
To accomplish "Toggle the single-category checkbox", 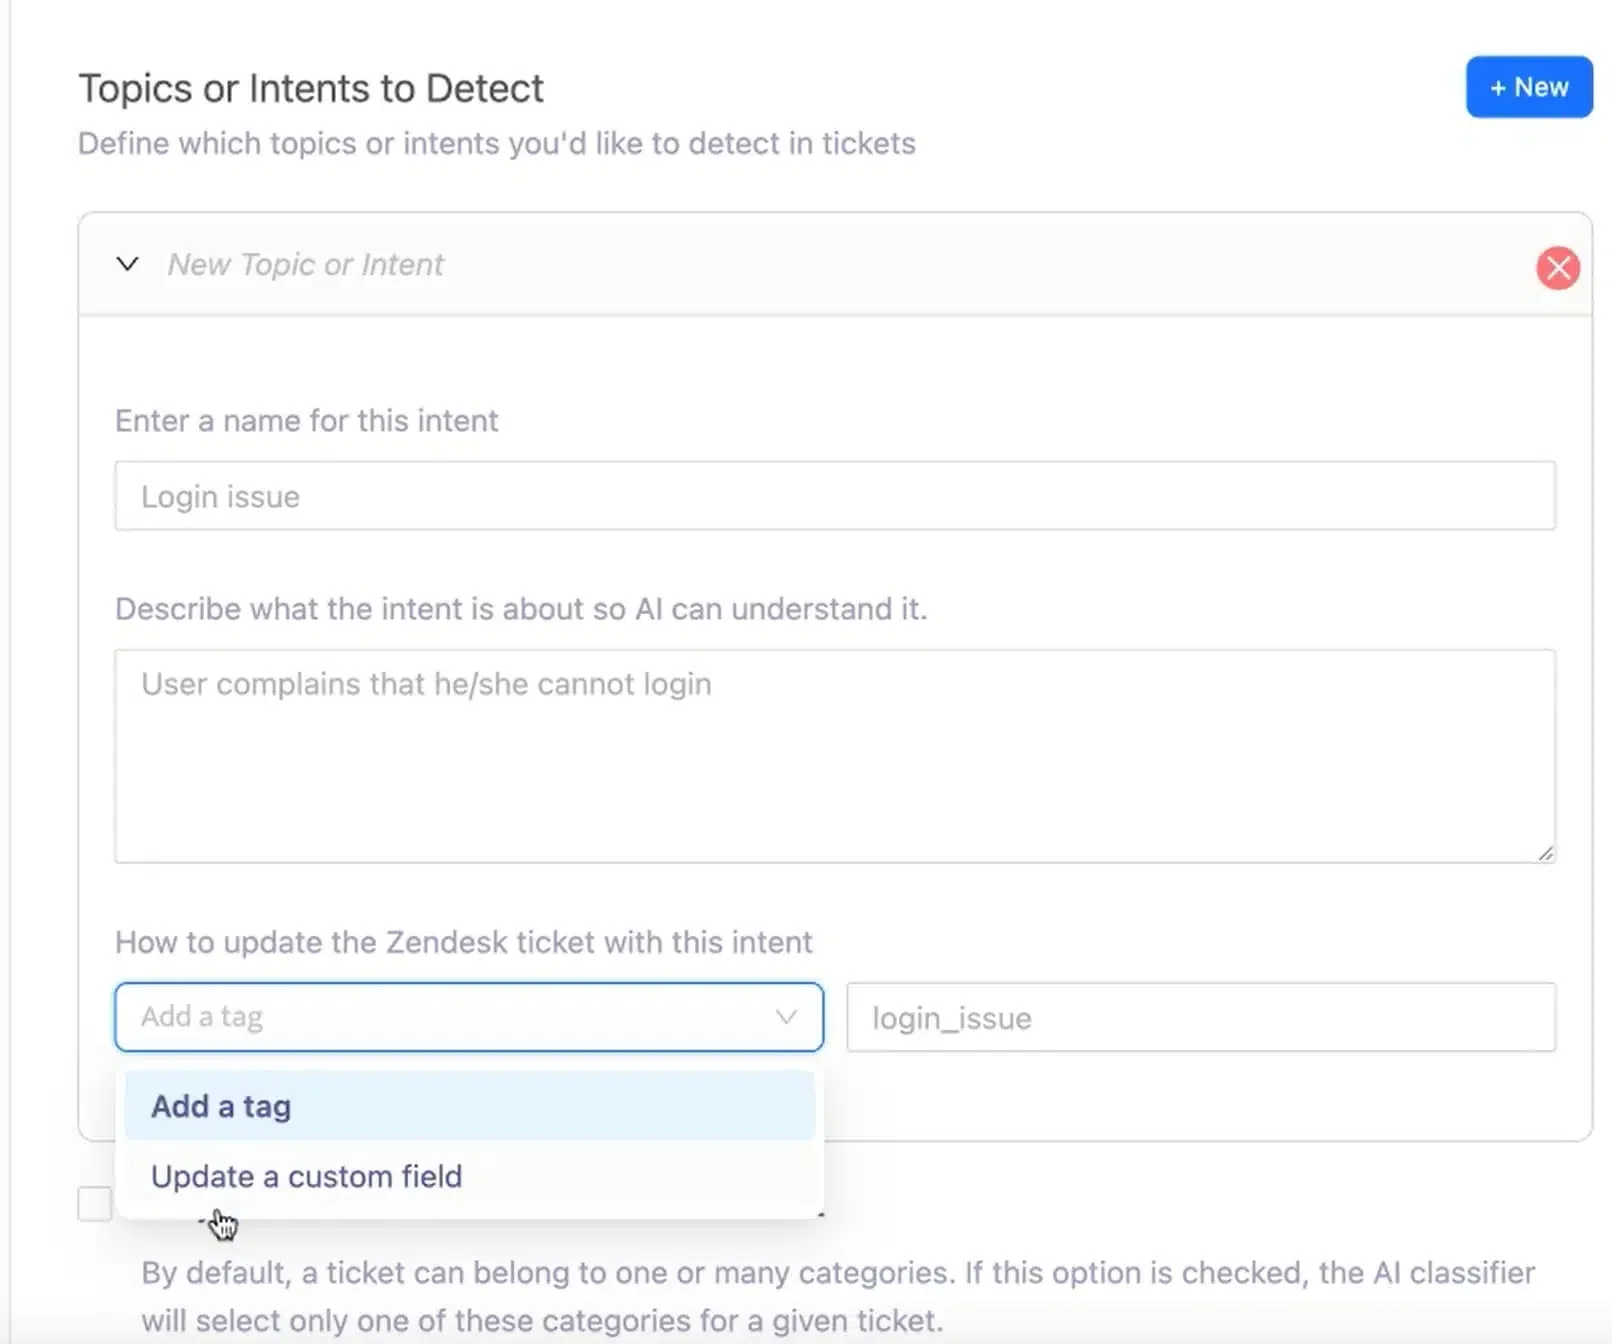I will 95,1204.
